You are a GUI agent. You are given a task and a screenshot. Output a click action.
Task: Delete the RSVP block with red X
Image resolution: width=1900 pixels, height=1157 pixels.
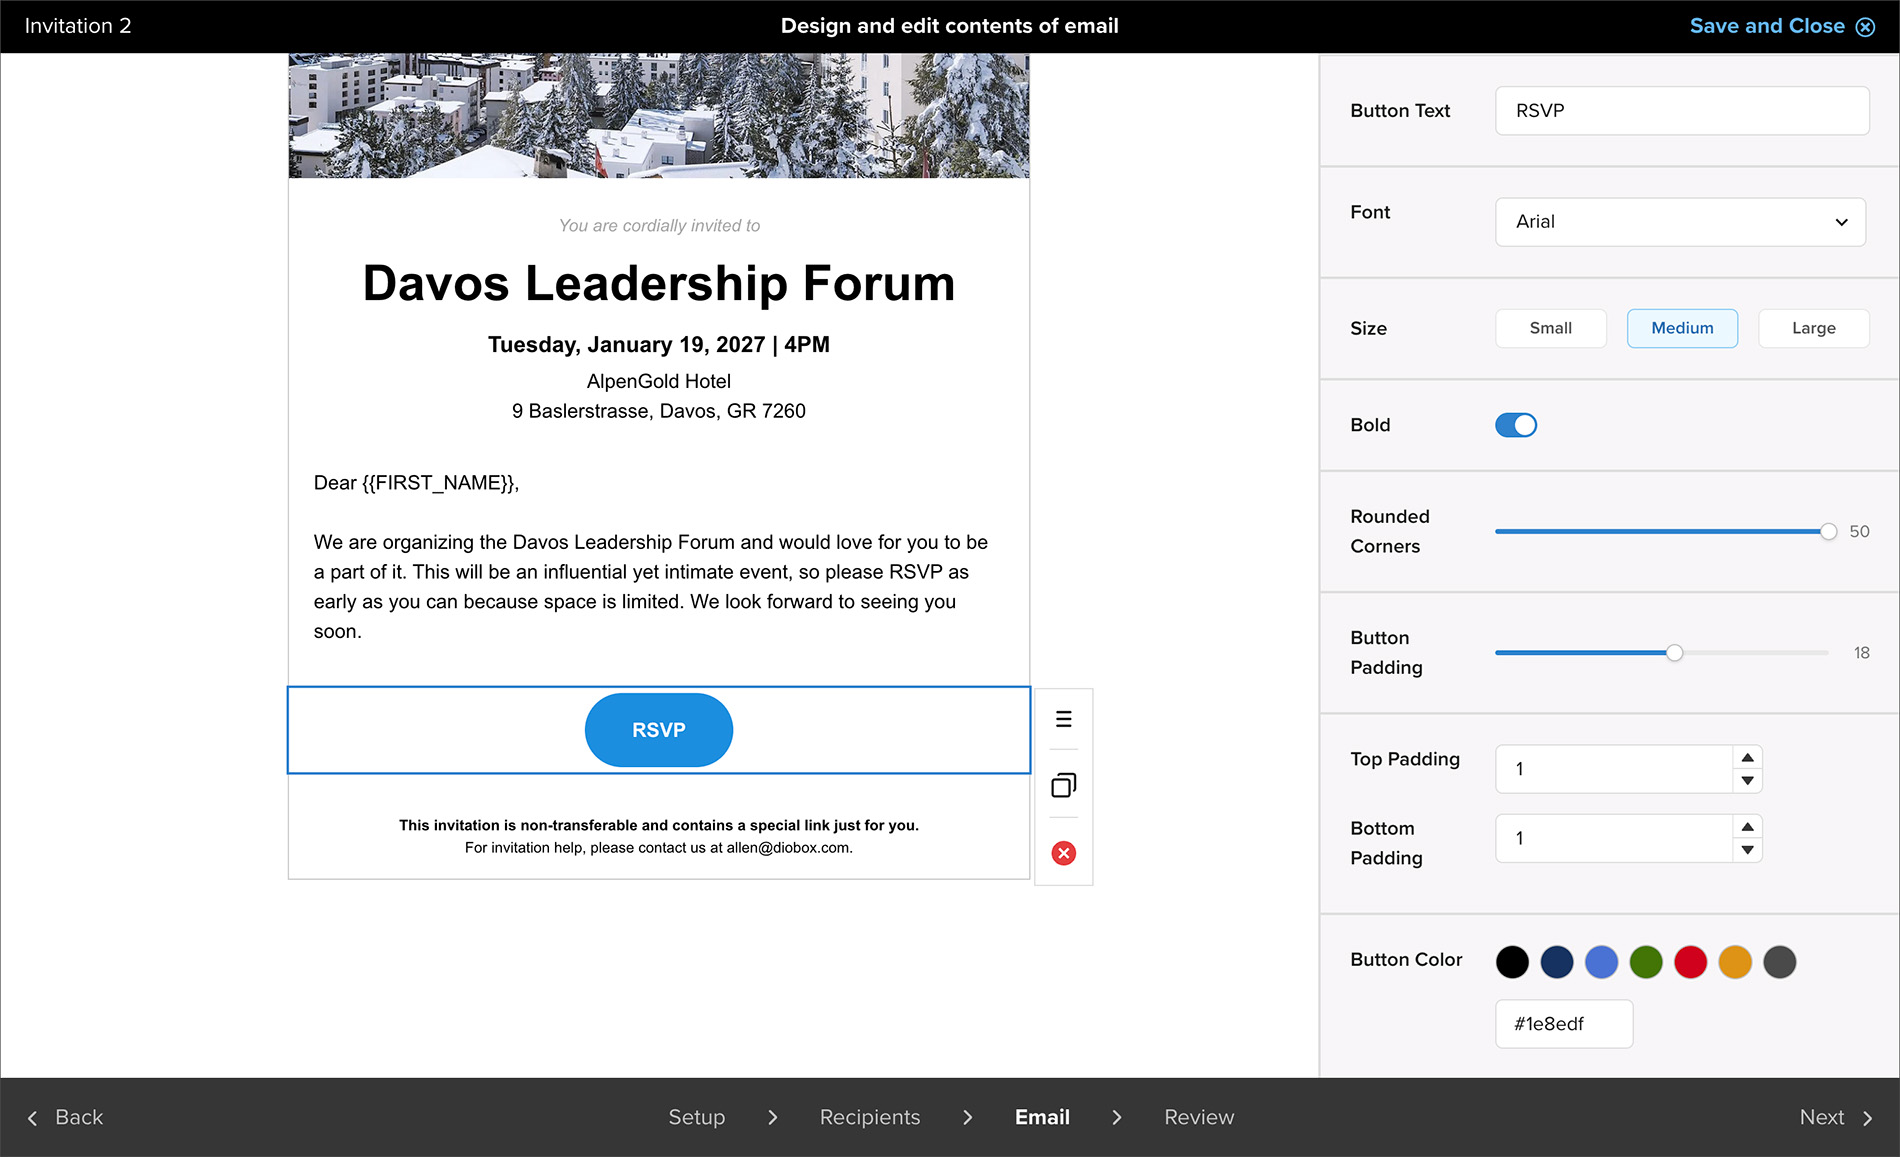1063,853
